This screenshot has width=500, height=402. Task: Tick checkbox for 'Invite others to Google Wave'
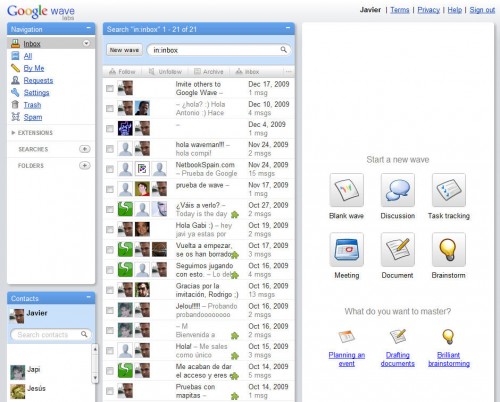pyautogui.click(x=110, y=88)
